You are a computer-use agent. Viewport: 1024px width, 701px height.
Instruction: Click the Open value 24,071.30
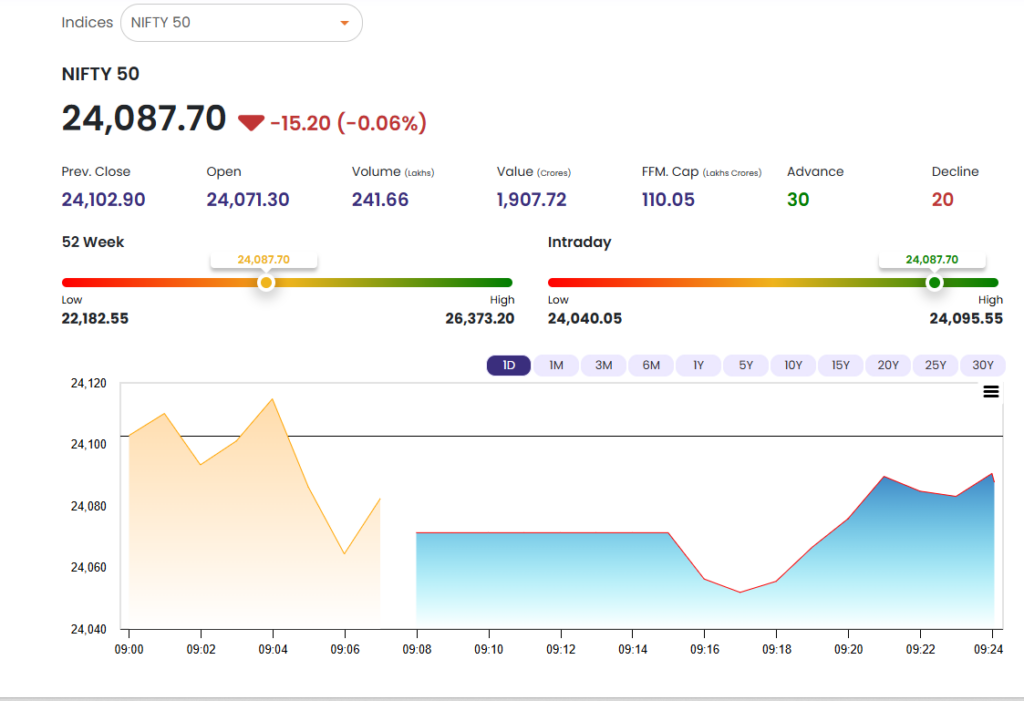pos(248,199)
